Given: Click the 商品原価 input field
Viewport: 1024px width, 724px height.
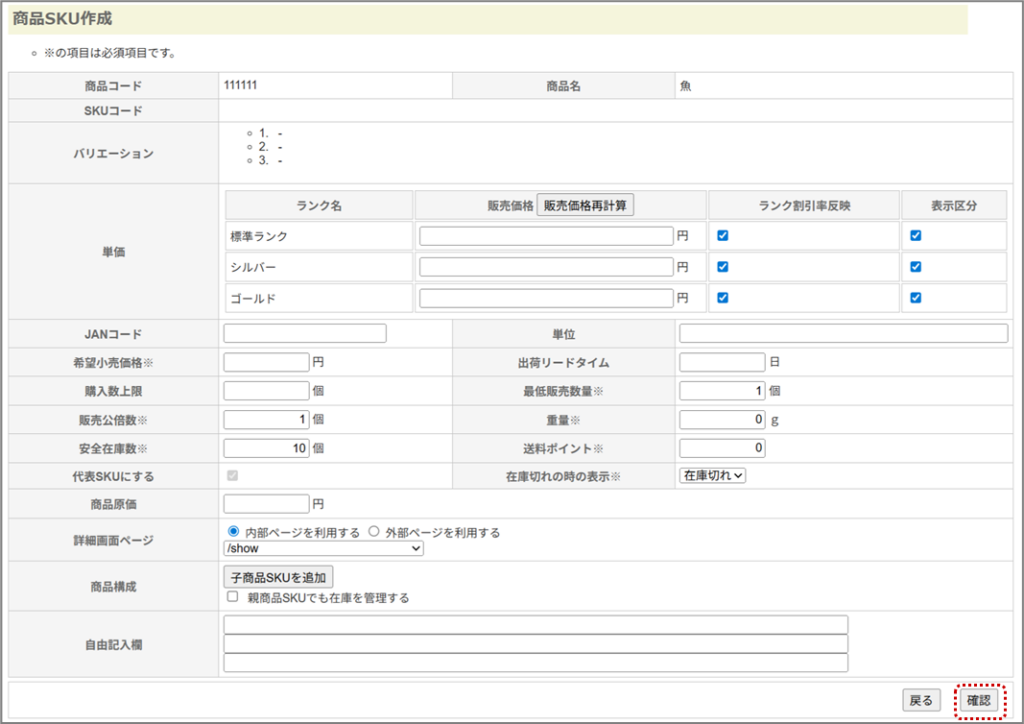Looking at the screenshot, I should click(x=266, y=503).
